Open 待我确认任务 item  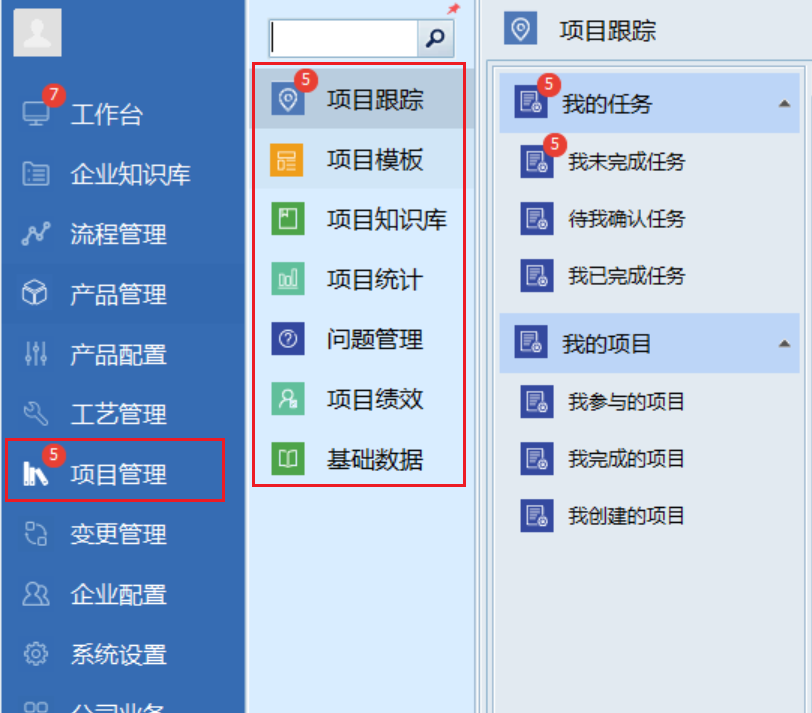pyautogui.click(x=626, y=219)
